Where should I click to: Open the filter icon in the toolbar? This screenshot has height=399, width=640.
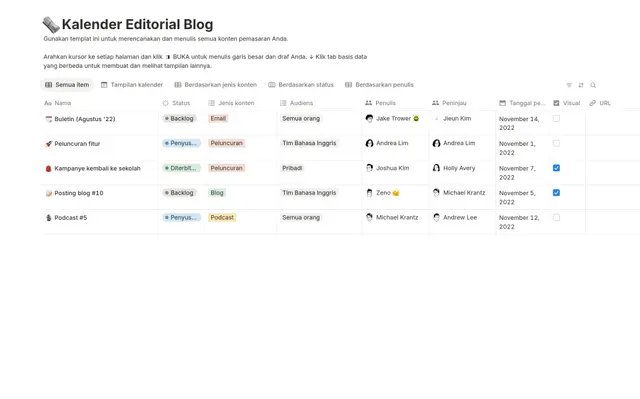point(569,85)
